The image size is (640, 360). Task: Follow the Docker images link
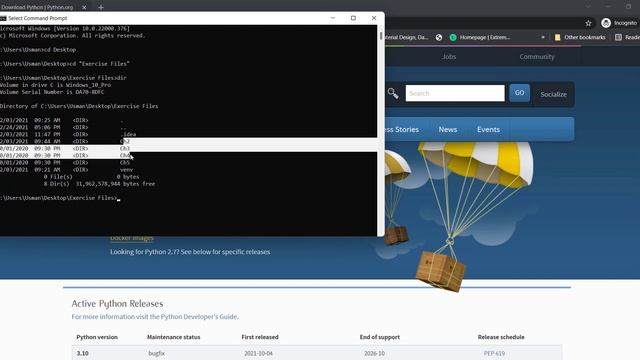coord(132,238)
